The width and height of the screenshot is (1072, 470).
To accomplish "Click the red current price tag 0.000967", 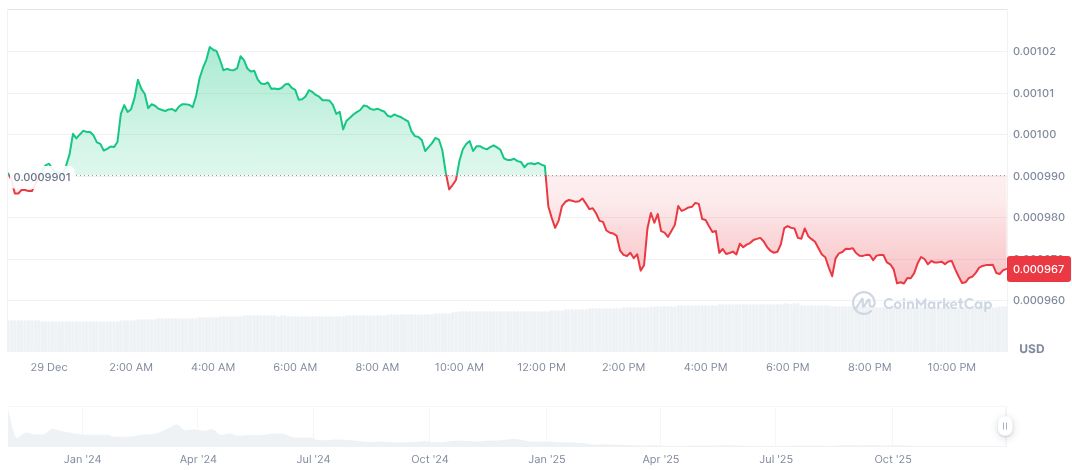I will (1037, 268).
